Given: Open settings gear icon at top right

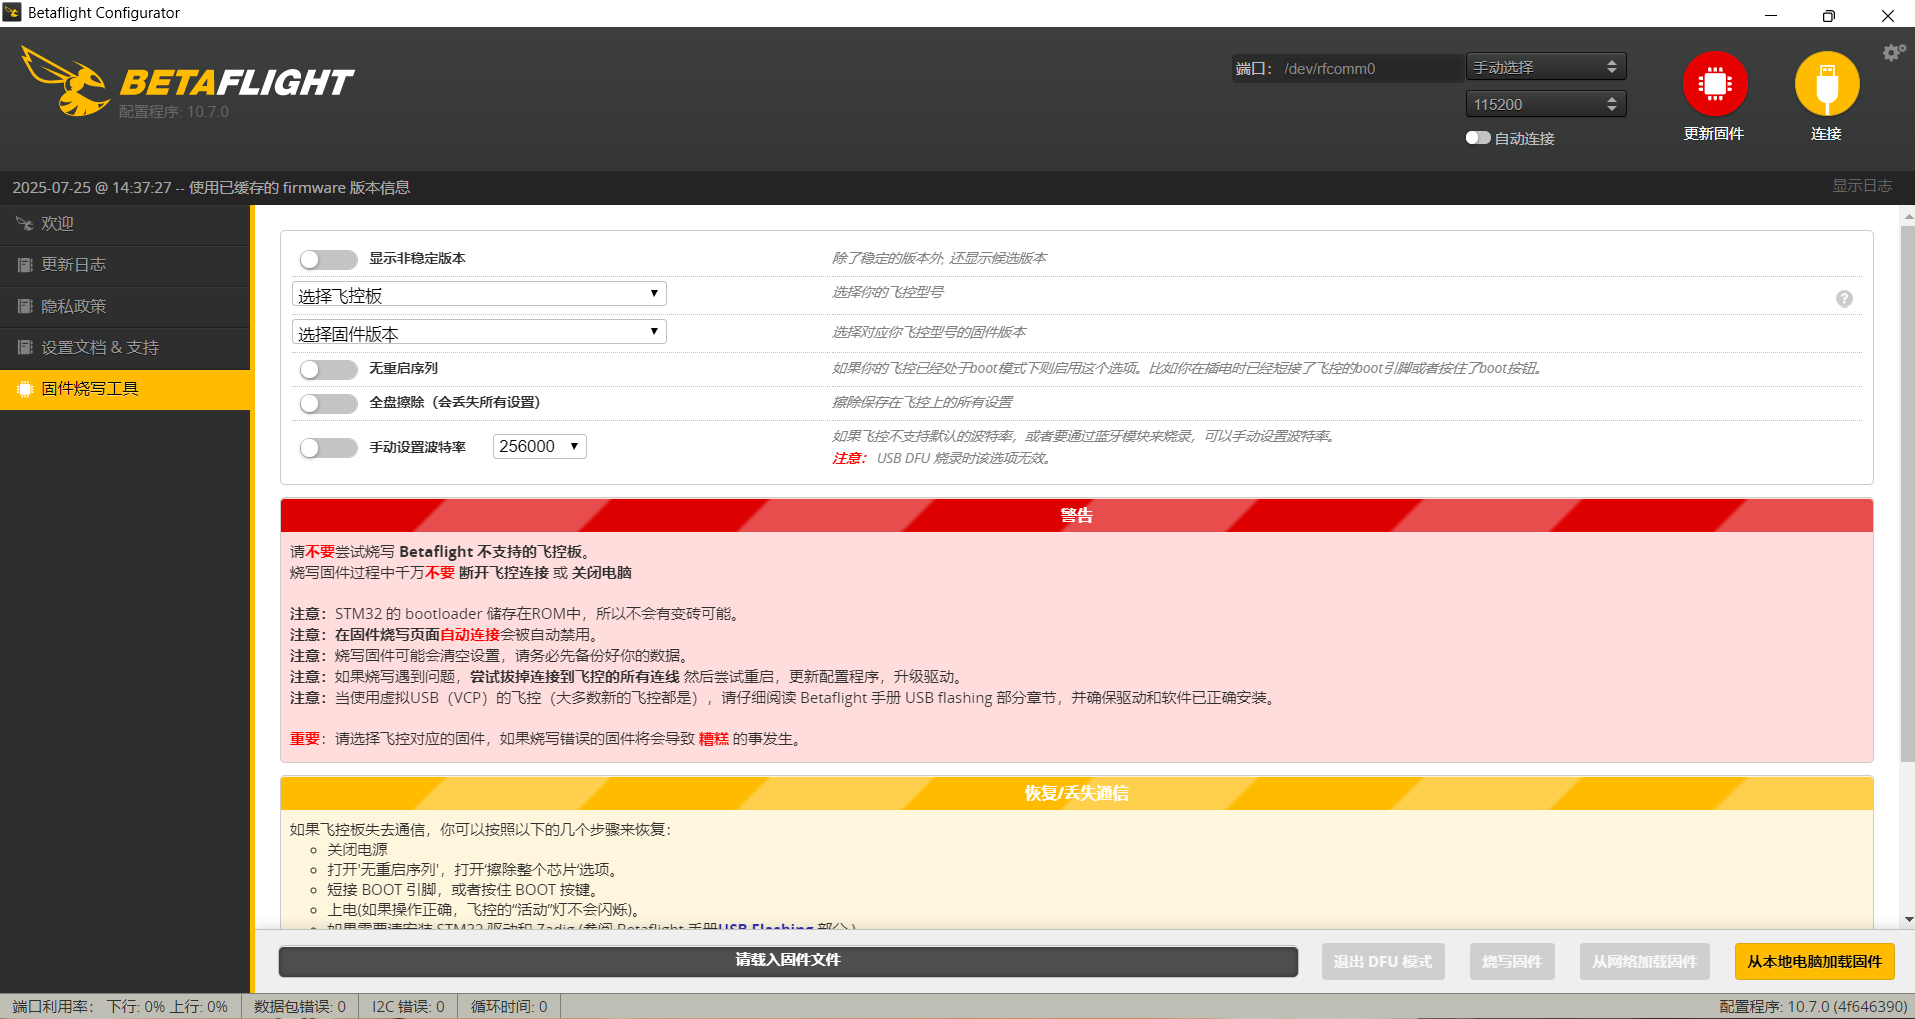Looking at the screenshot, I should point(1893,53).
